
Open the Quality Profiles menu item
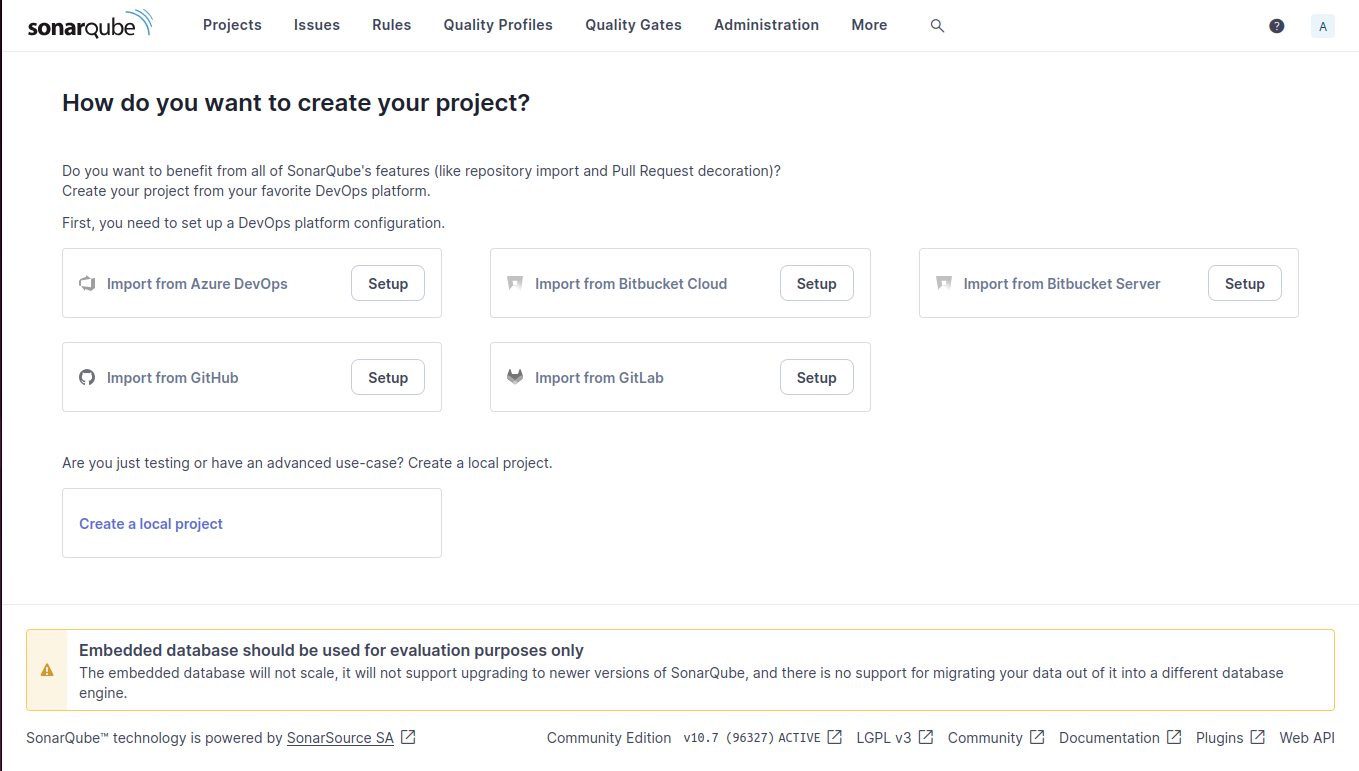[x=498, y=25]
